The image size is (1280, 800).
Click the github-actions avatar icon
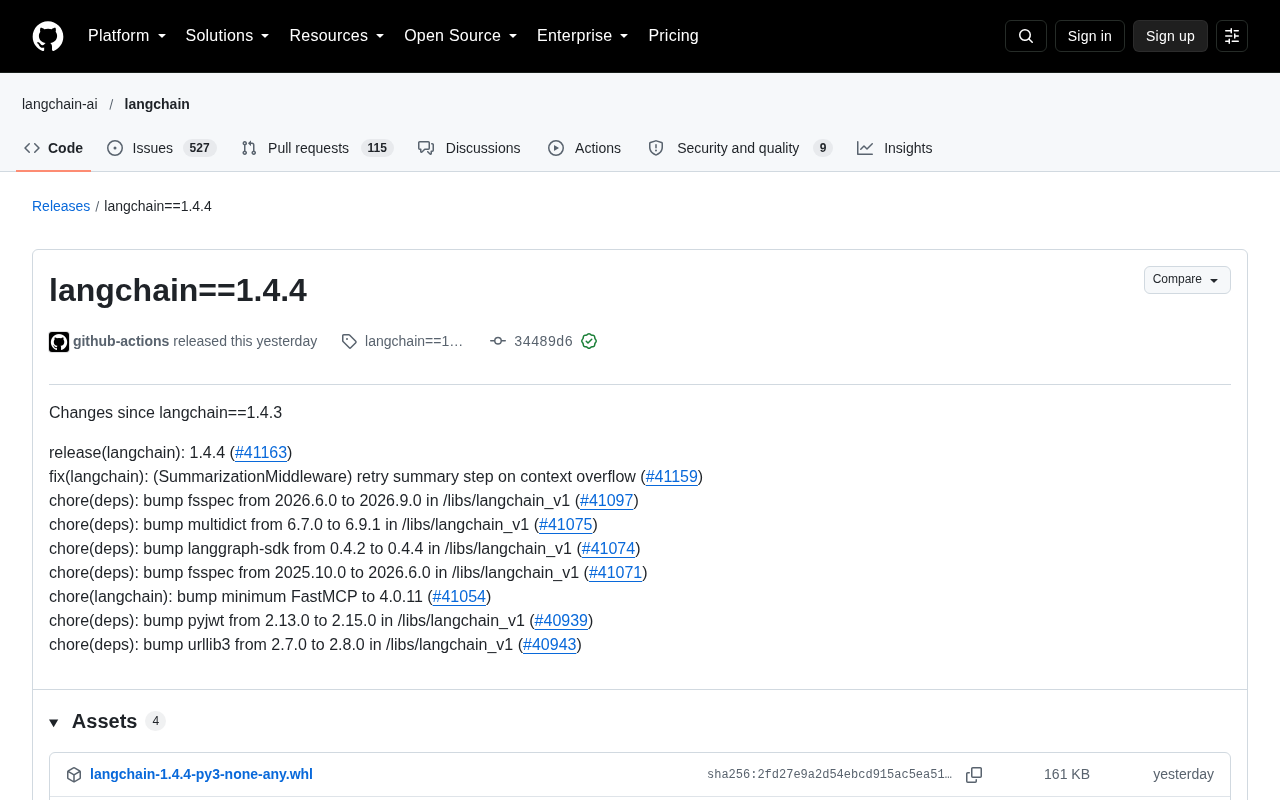pos(59,342)
